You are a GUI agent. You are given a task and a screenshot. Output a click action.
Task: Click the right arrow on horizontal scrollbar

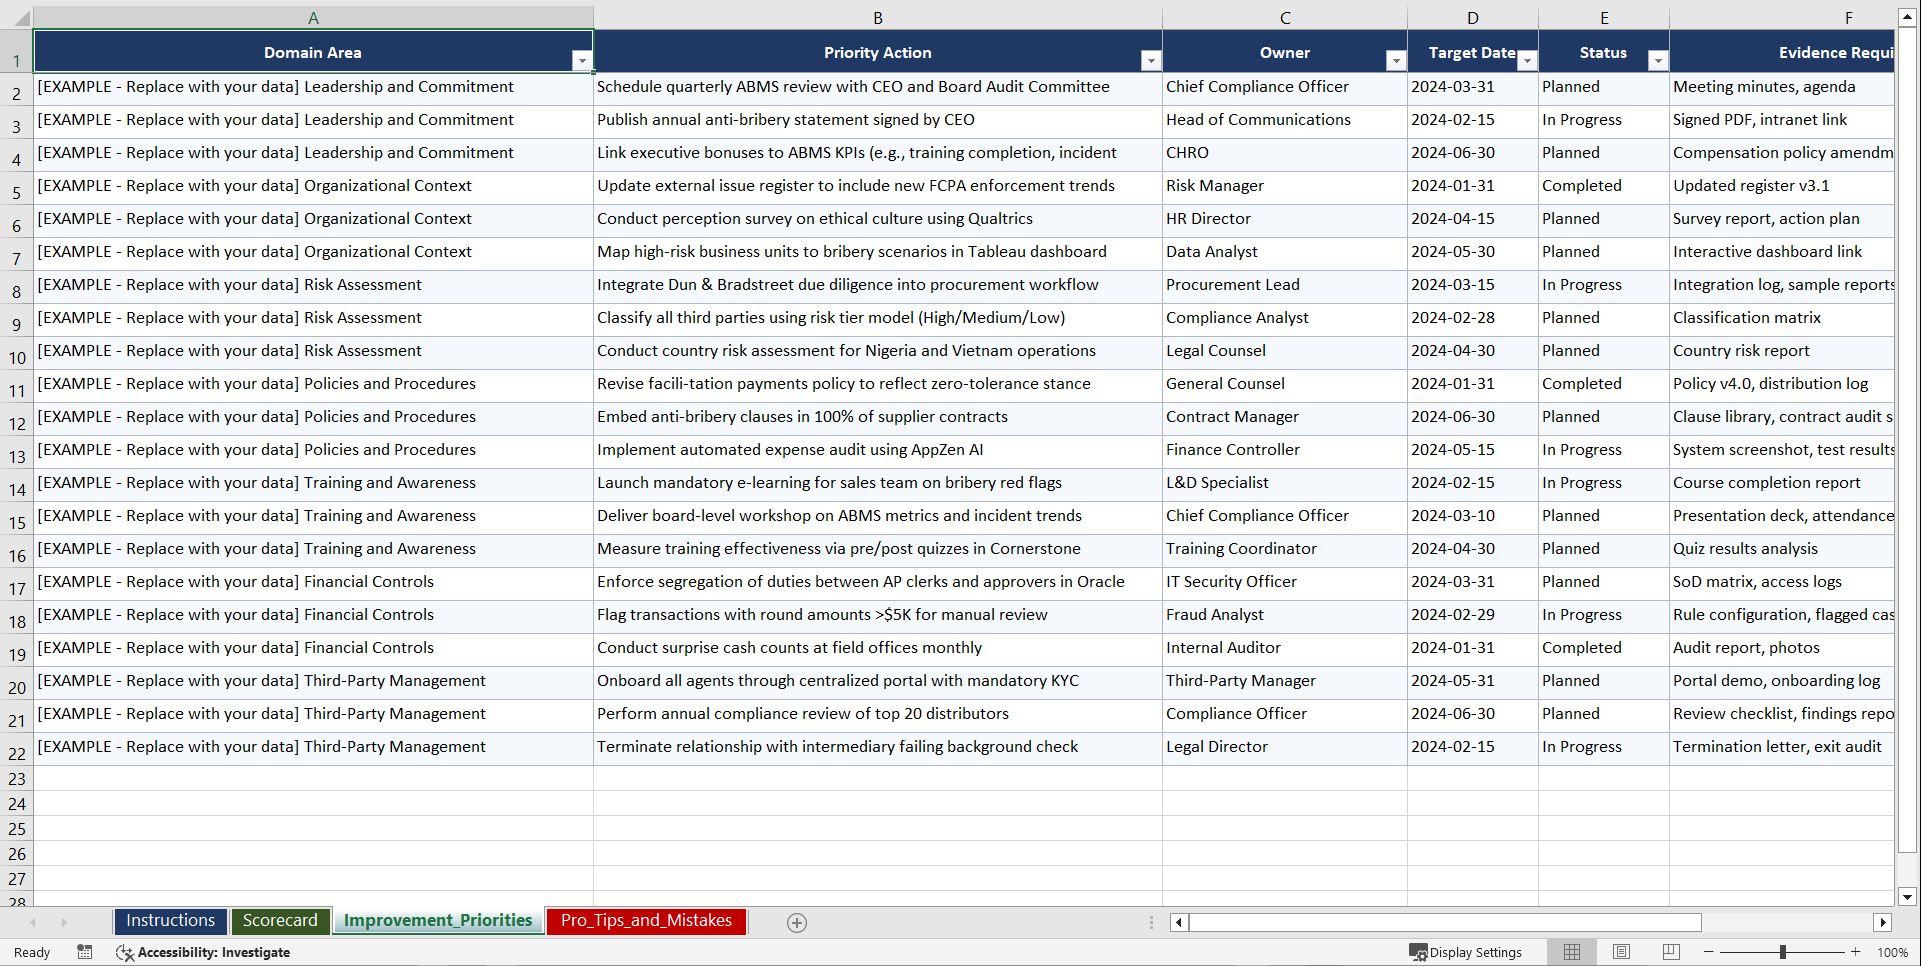tap(1884, 923)
